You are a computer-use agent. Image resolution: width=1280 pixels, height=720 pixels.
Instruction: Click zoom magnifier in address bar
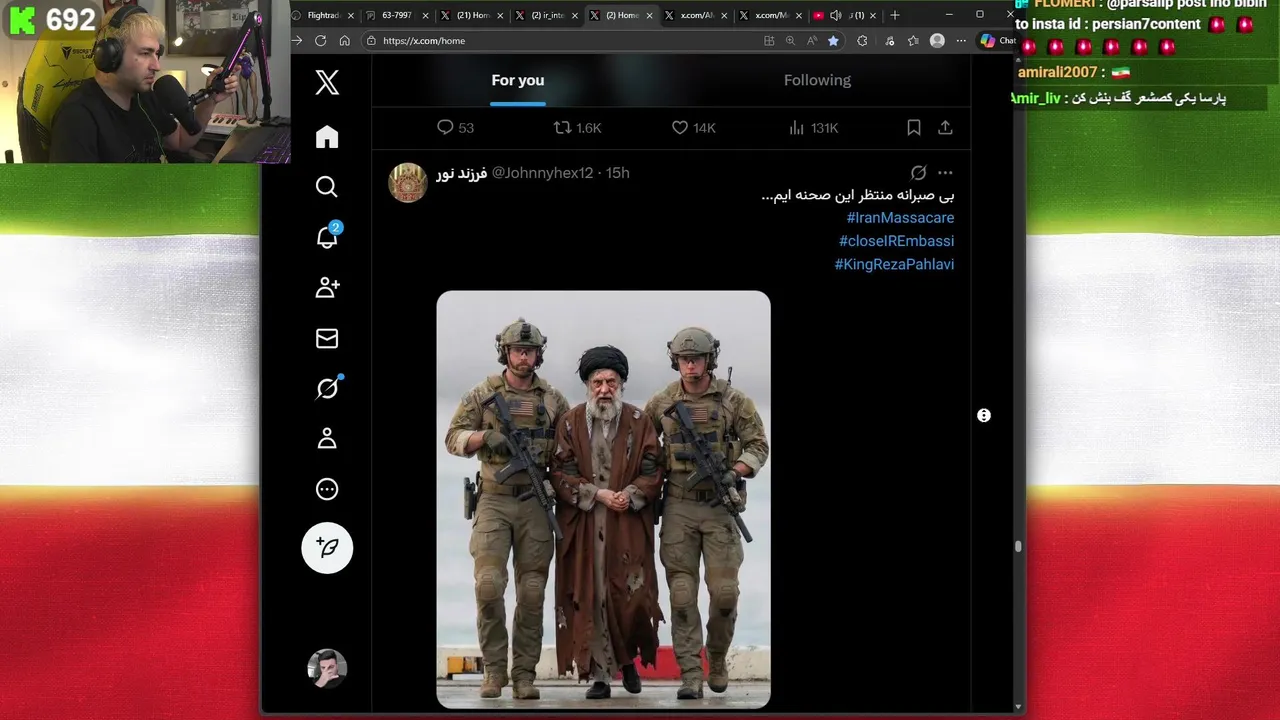(x=790, y=41)
